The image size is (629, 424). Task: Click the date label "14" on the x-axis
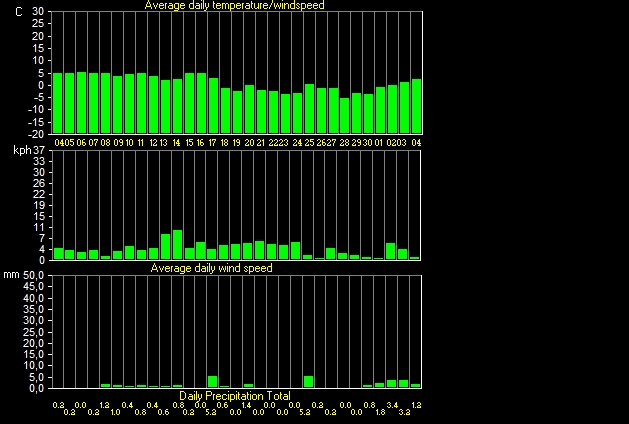(x=177, y=143)
